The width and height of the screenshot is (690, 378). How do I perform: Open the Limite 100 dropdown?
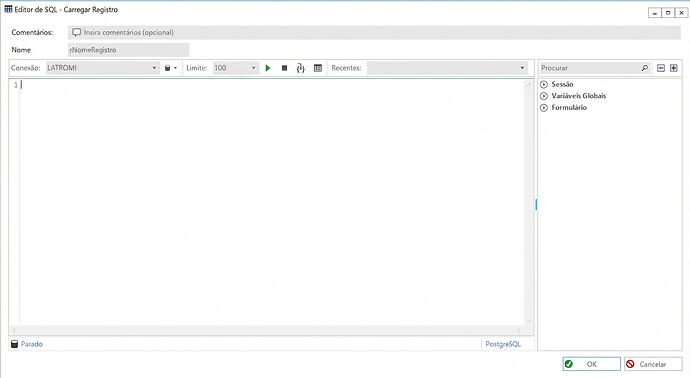(235, 68)
